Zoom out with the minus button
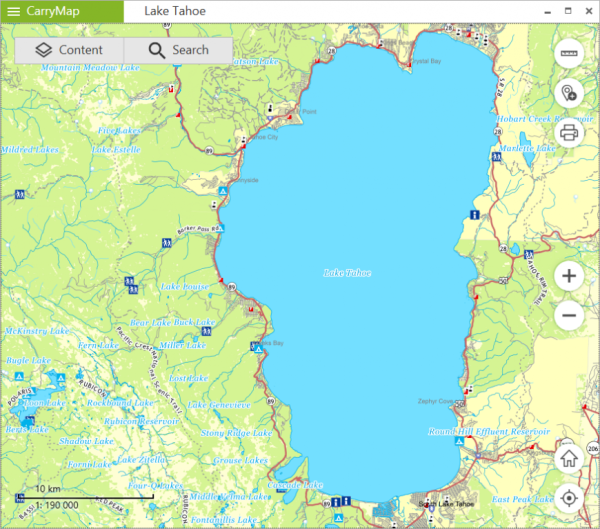Screen dimensions: 600x529 569,316
